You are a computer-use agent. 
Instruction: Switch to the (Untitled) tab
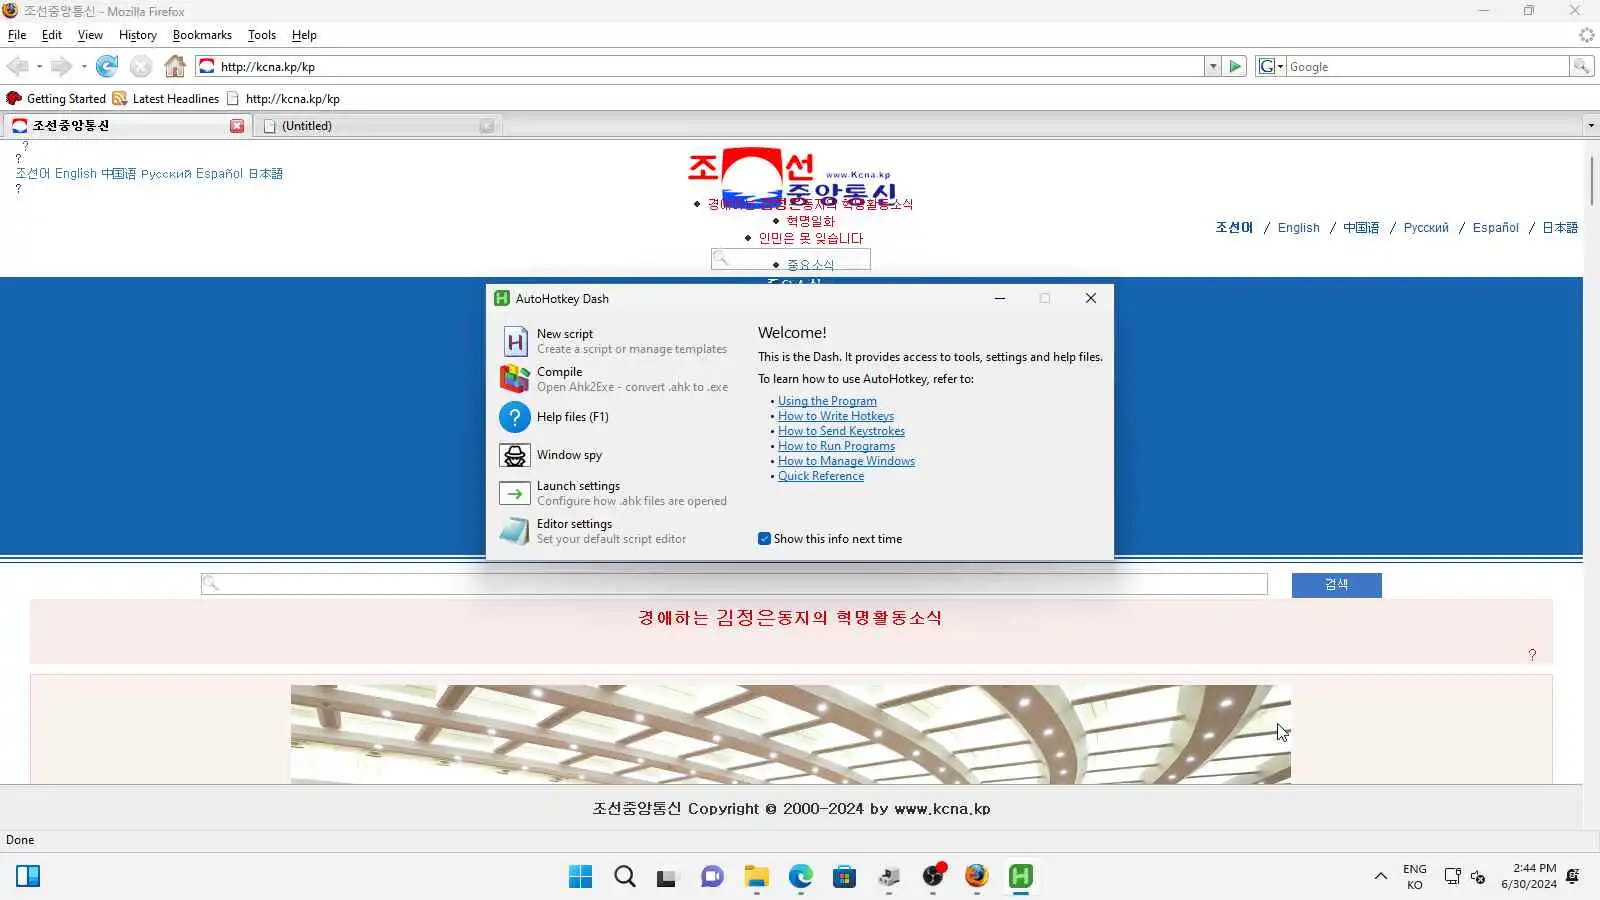point(378,126)
